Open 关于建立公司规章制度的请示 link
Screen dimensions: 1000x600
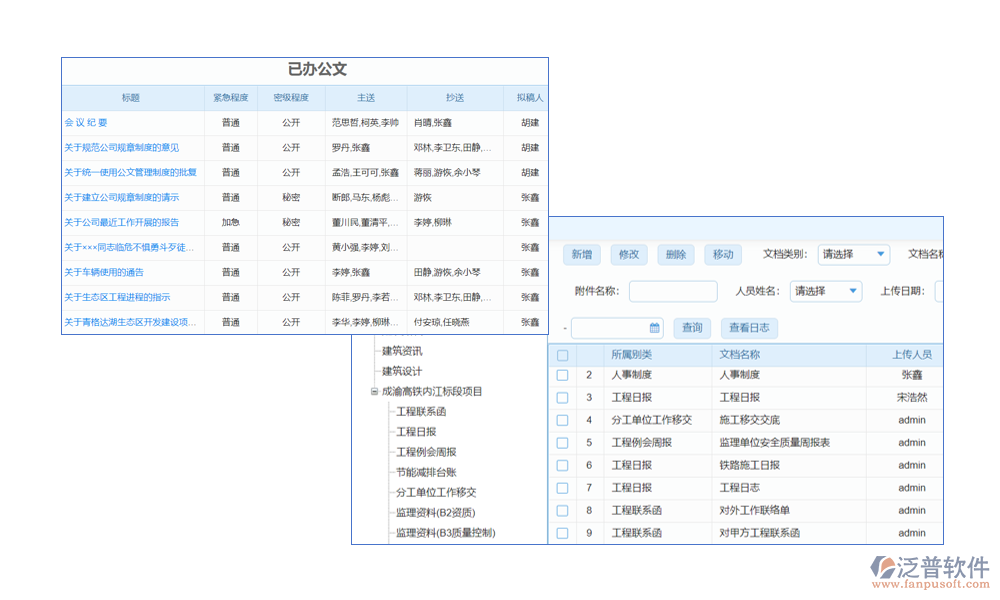(x=122, y=197)
